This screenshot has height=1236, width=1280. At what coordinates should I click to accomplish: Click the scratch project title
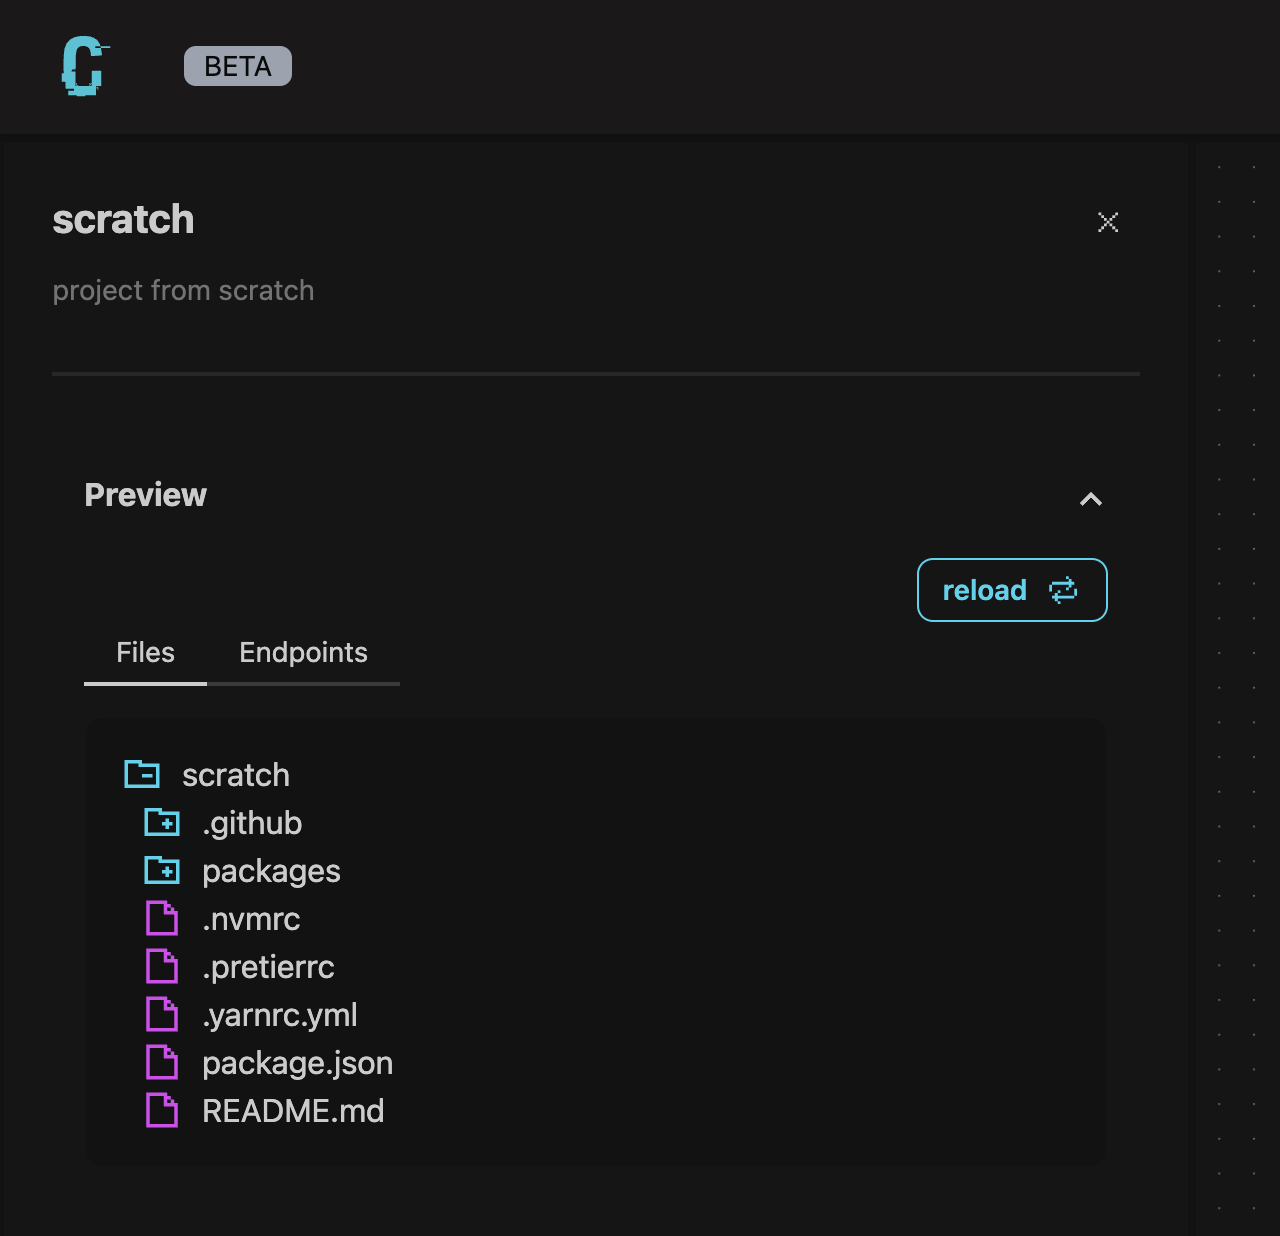coord(123,219)
